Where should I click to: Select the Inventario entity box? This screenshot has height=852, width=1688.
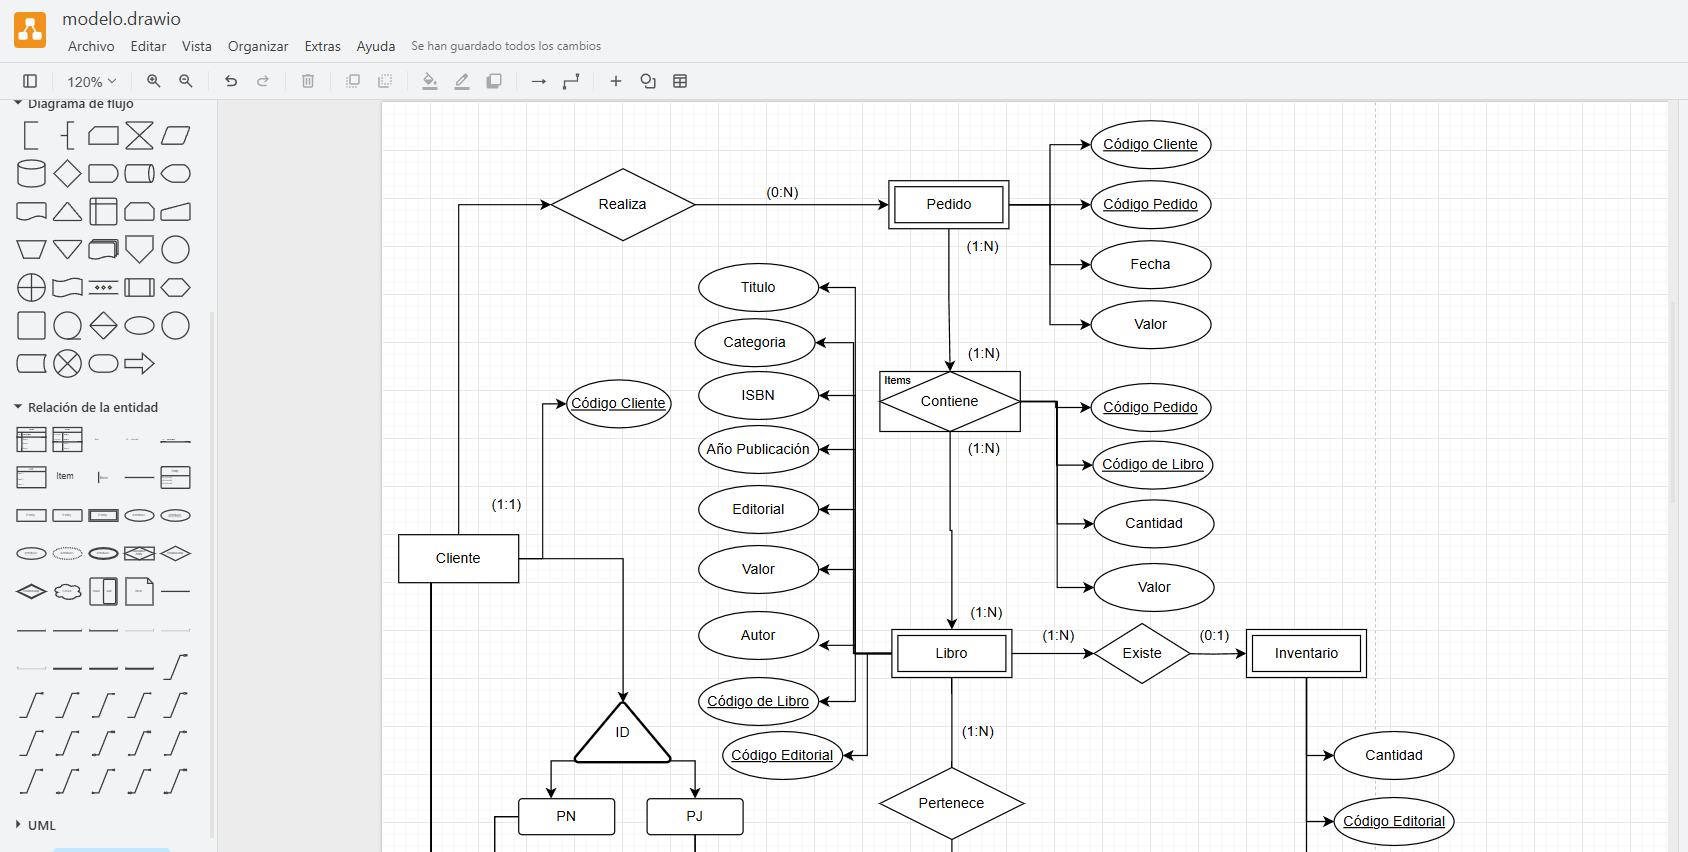click(1306, 653)
